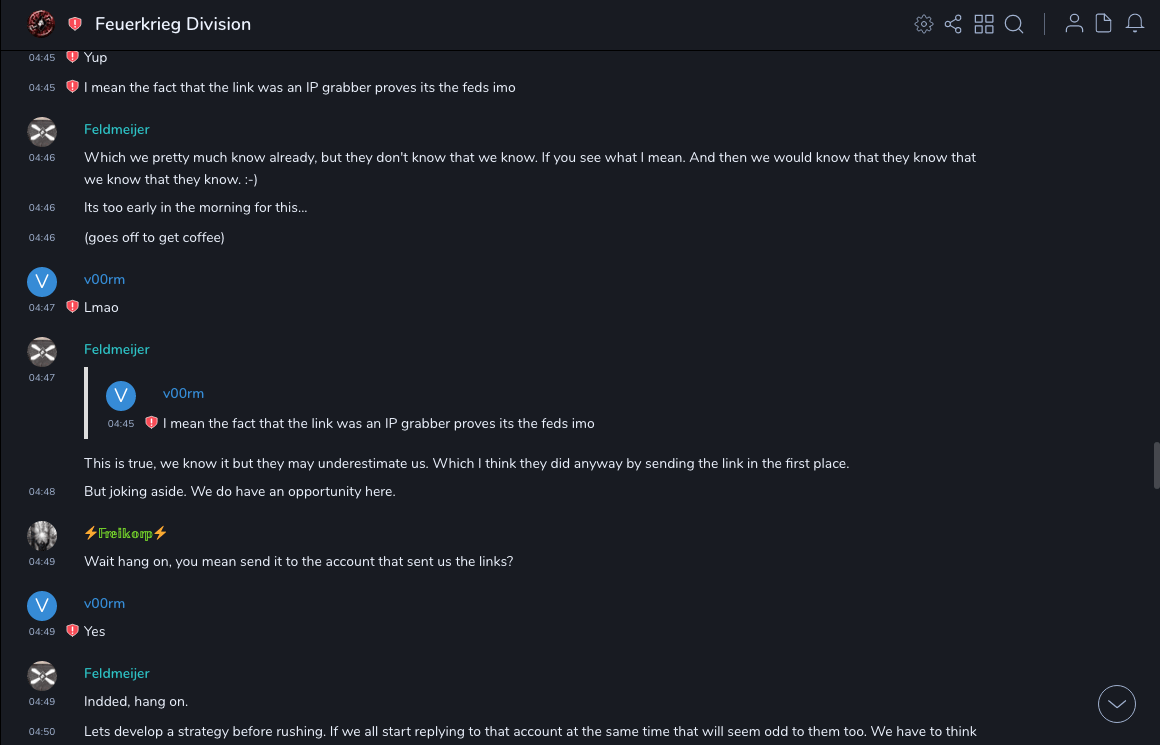Open notifications bell icon

pyautogui.click(x=1135, y=24)
